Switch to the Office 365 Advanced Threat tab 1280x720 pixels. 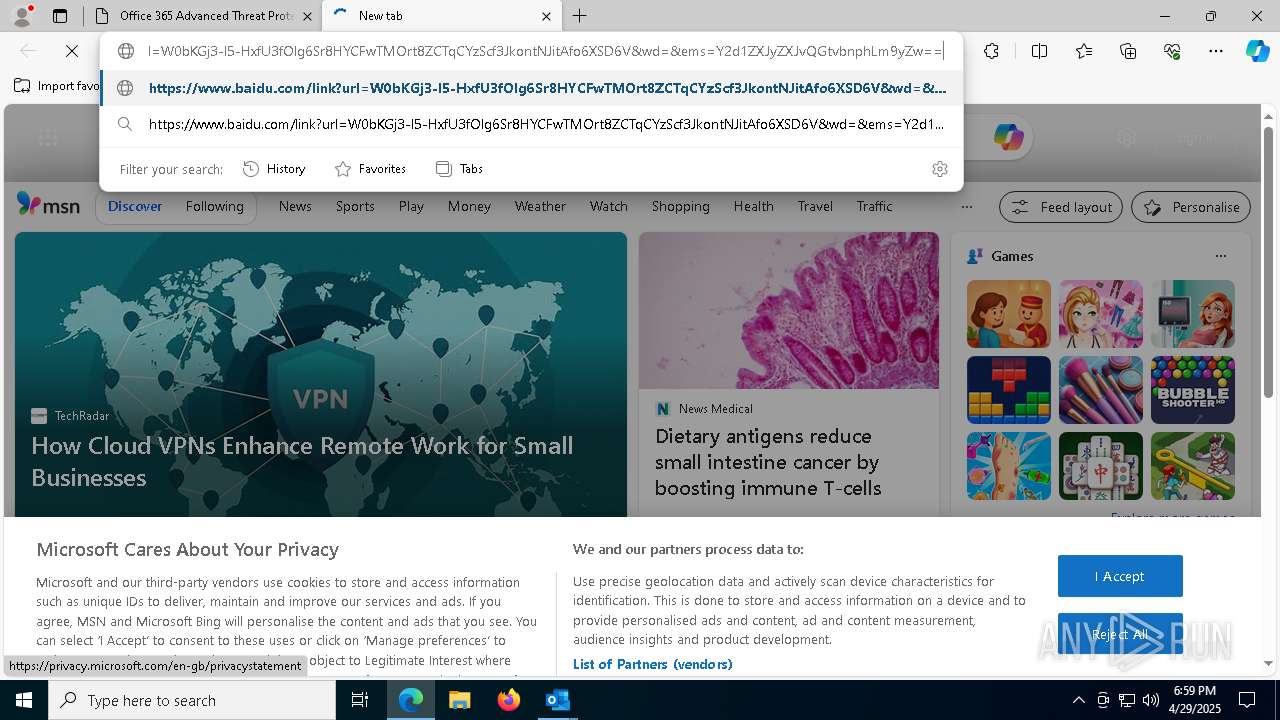(203, 16)
